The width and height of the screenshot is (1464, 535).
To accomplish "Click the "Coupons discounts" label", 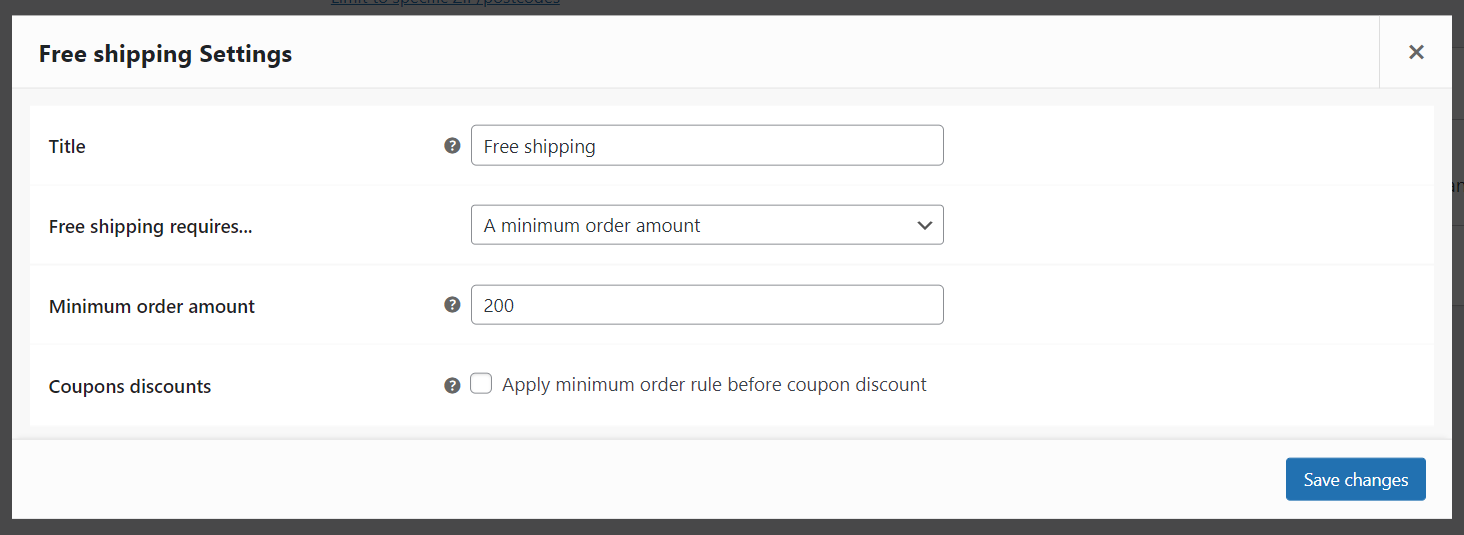I will coord(130,386).
